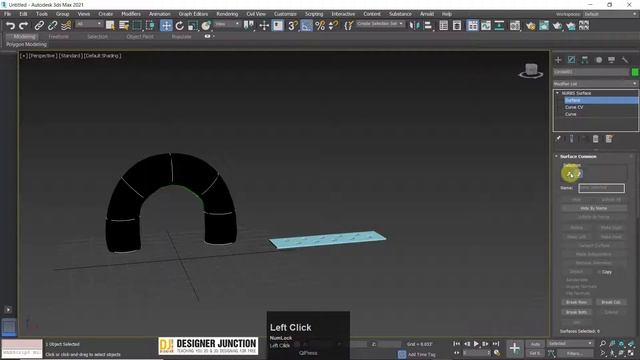Click the Break Col. button

pos(611,302)
